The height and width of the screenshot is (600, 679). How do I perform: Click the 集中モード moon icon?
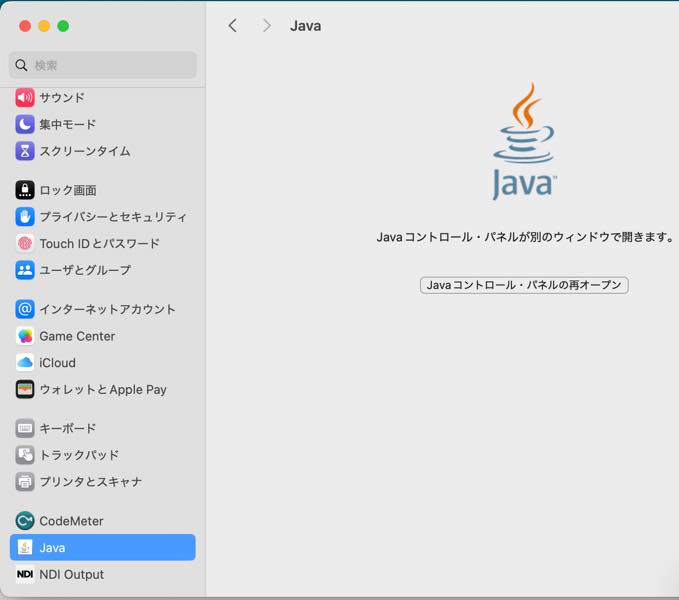coord(25,124)
